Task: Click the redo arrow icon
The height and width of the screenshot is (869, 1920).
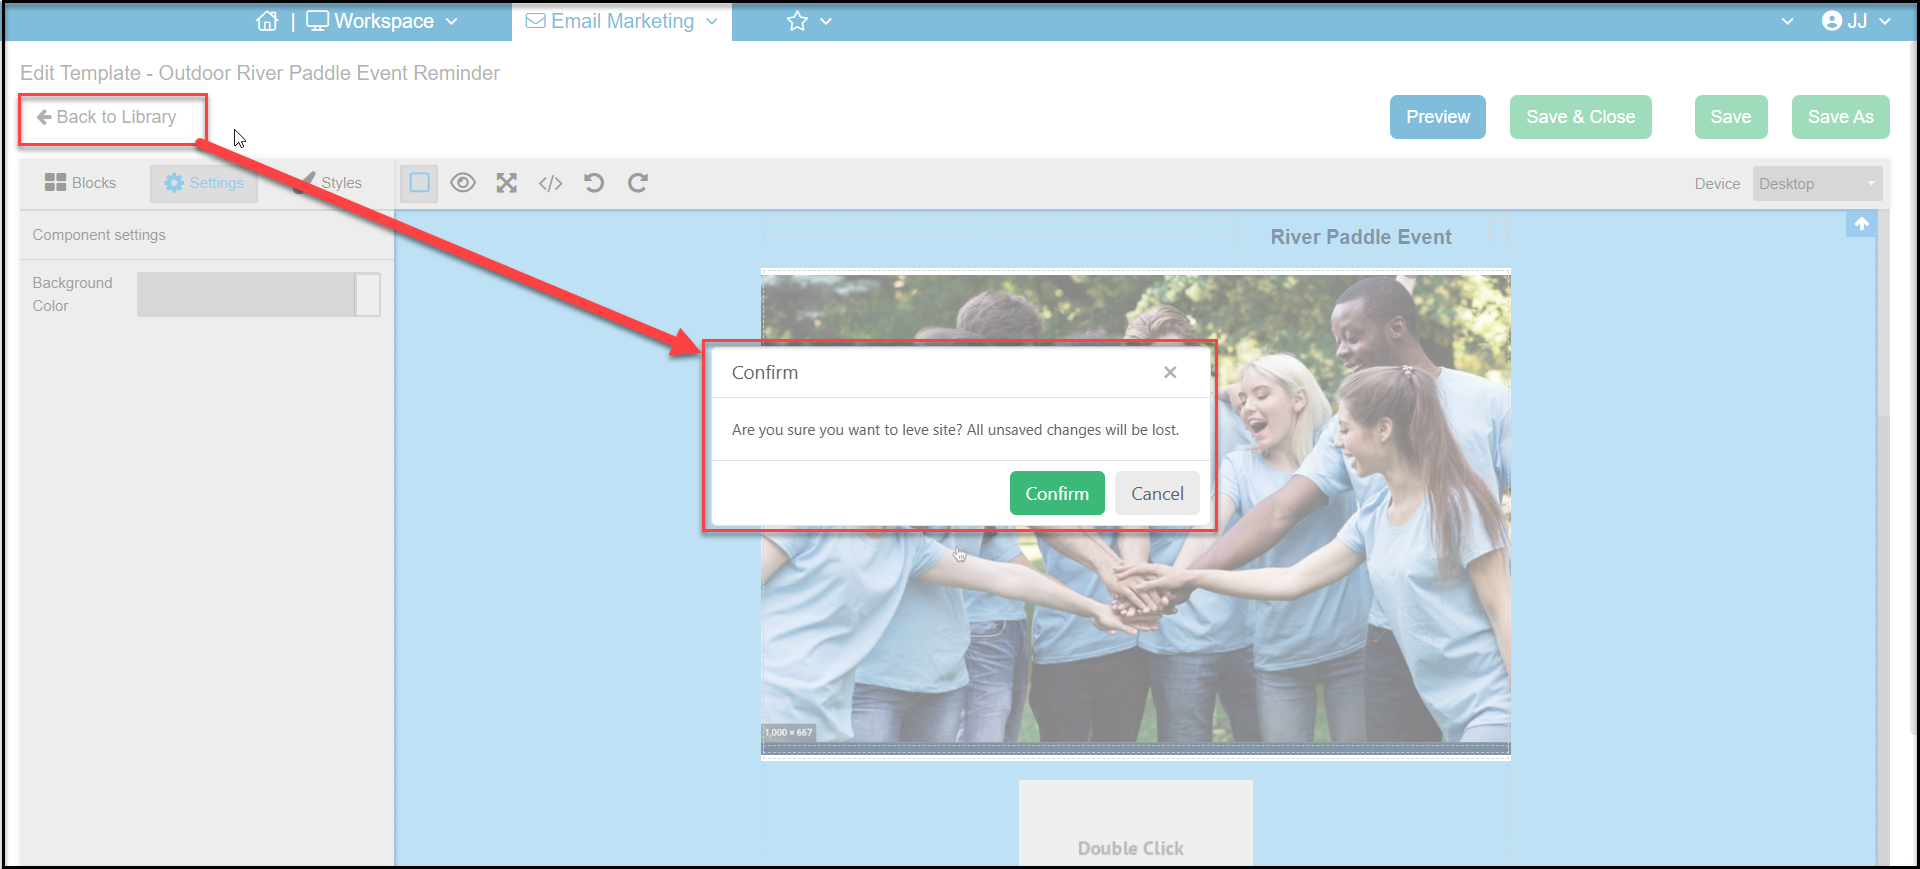Action: coord(638,183)
